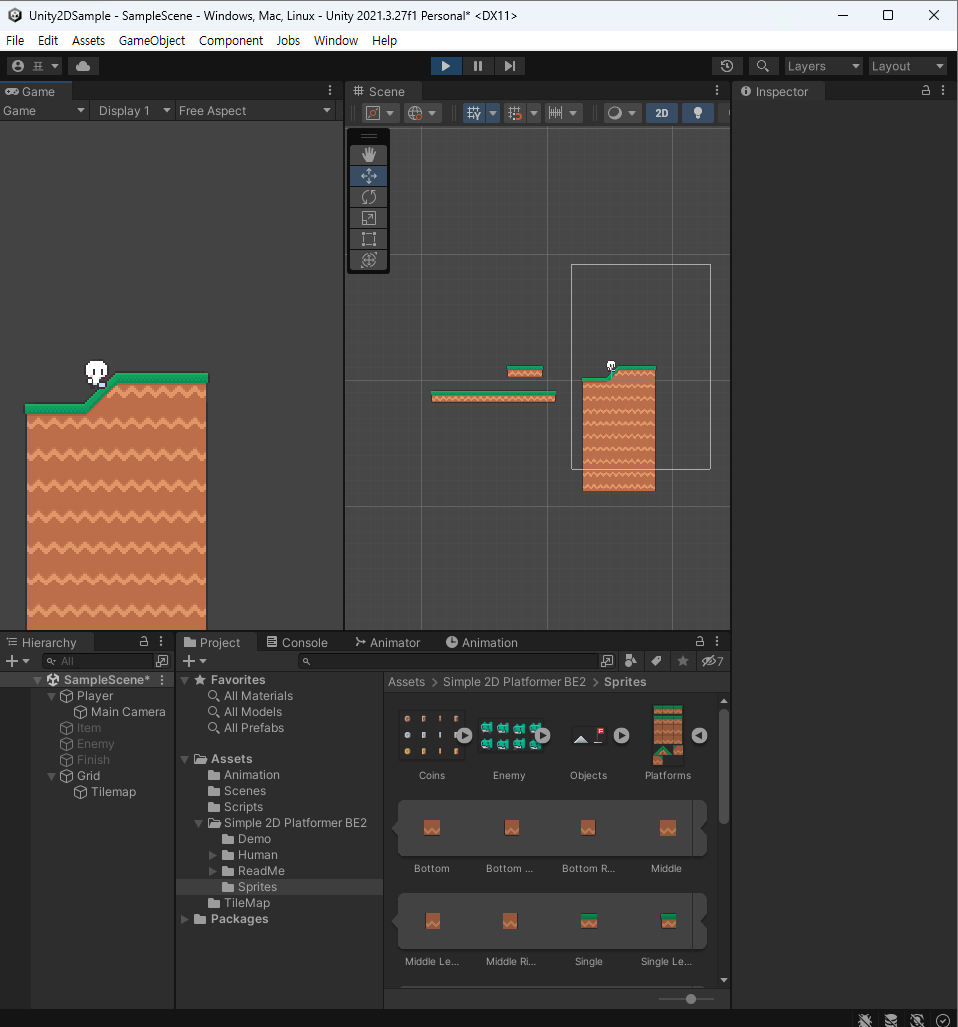Toggle the Inspector lock icon
Screen dimensions: 958x1027
pyautogui.click(x=926, y=90)
